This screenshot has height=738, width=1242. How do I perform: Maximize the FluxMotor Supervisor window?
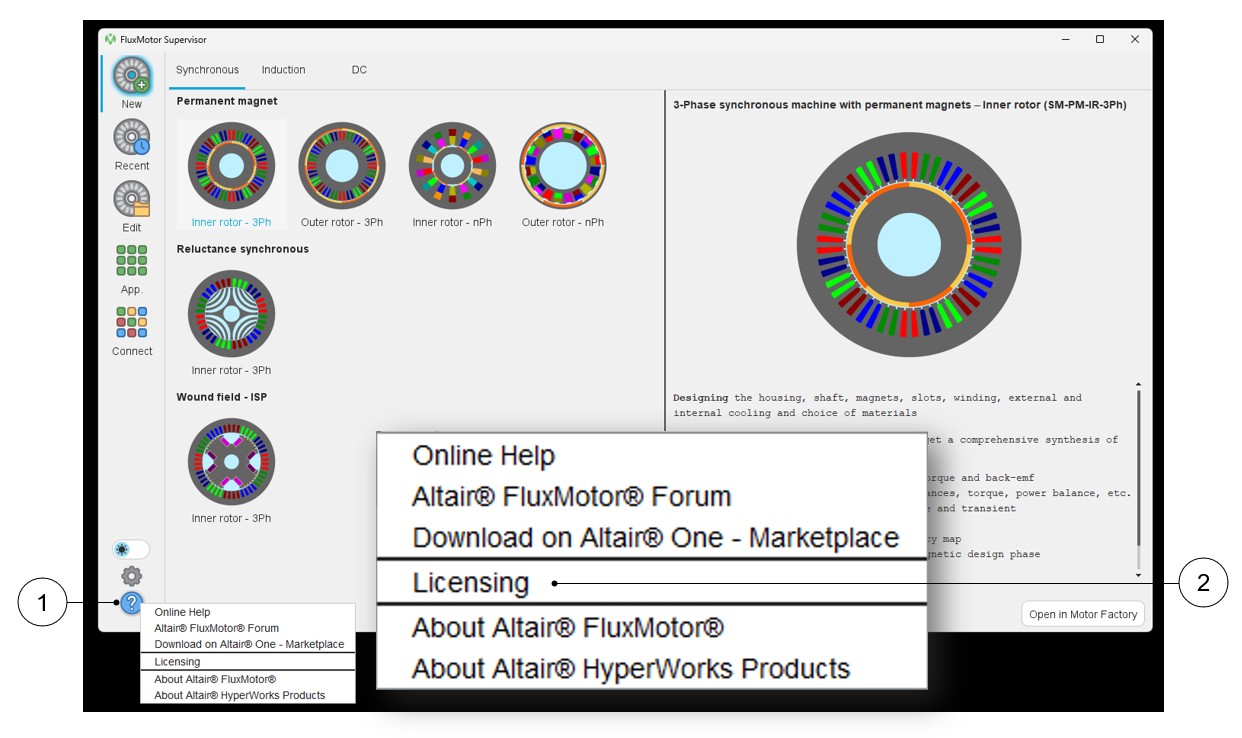point(1100,39)
